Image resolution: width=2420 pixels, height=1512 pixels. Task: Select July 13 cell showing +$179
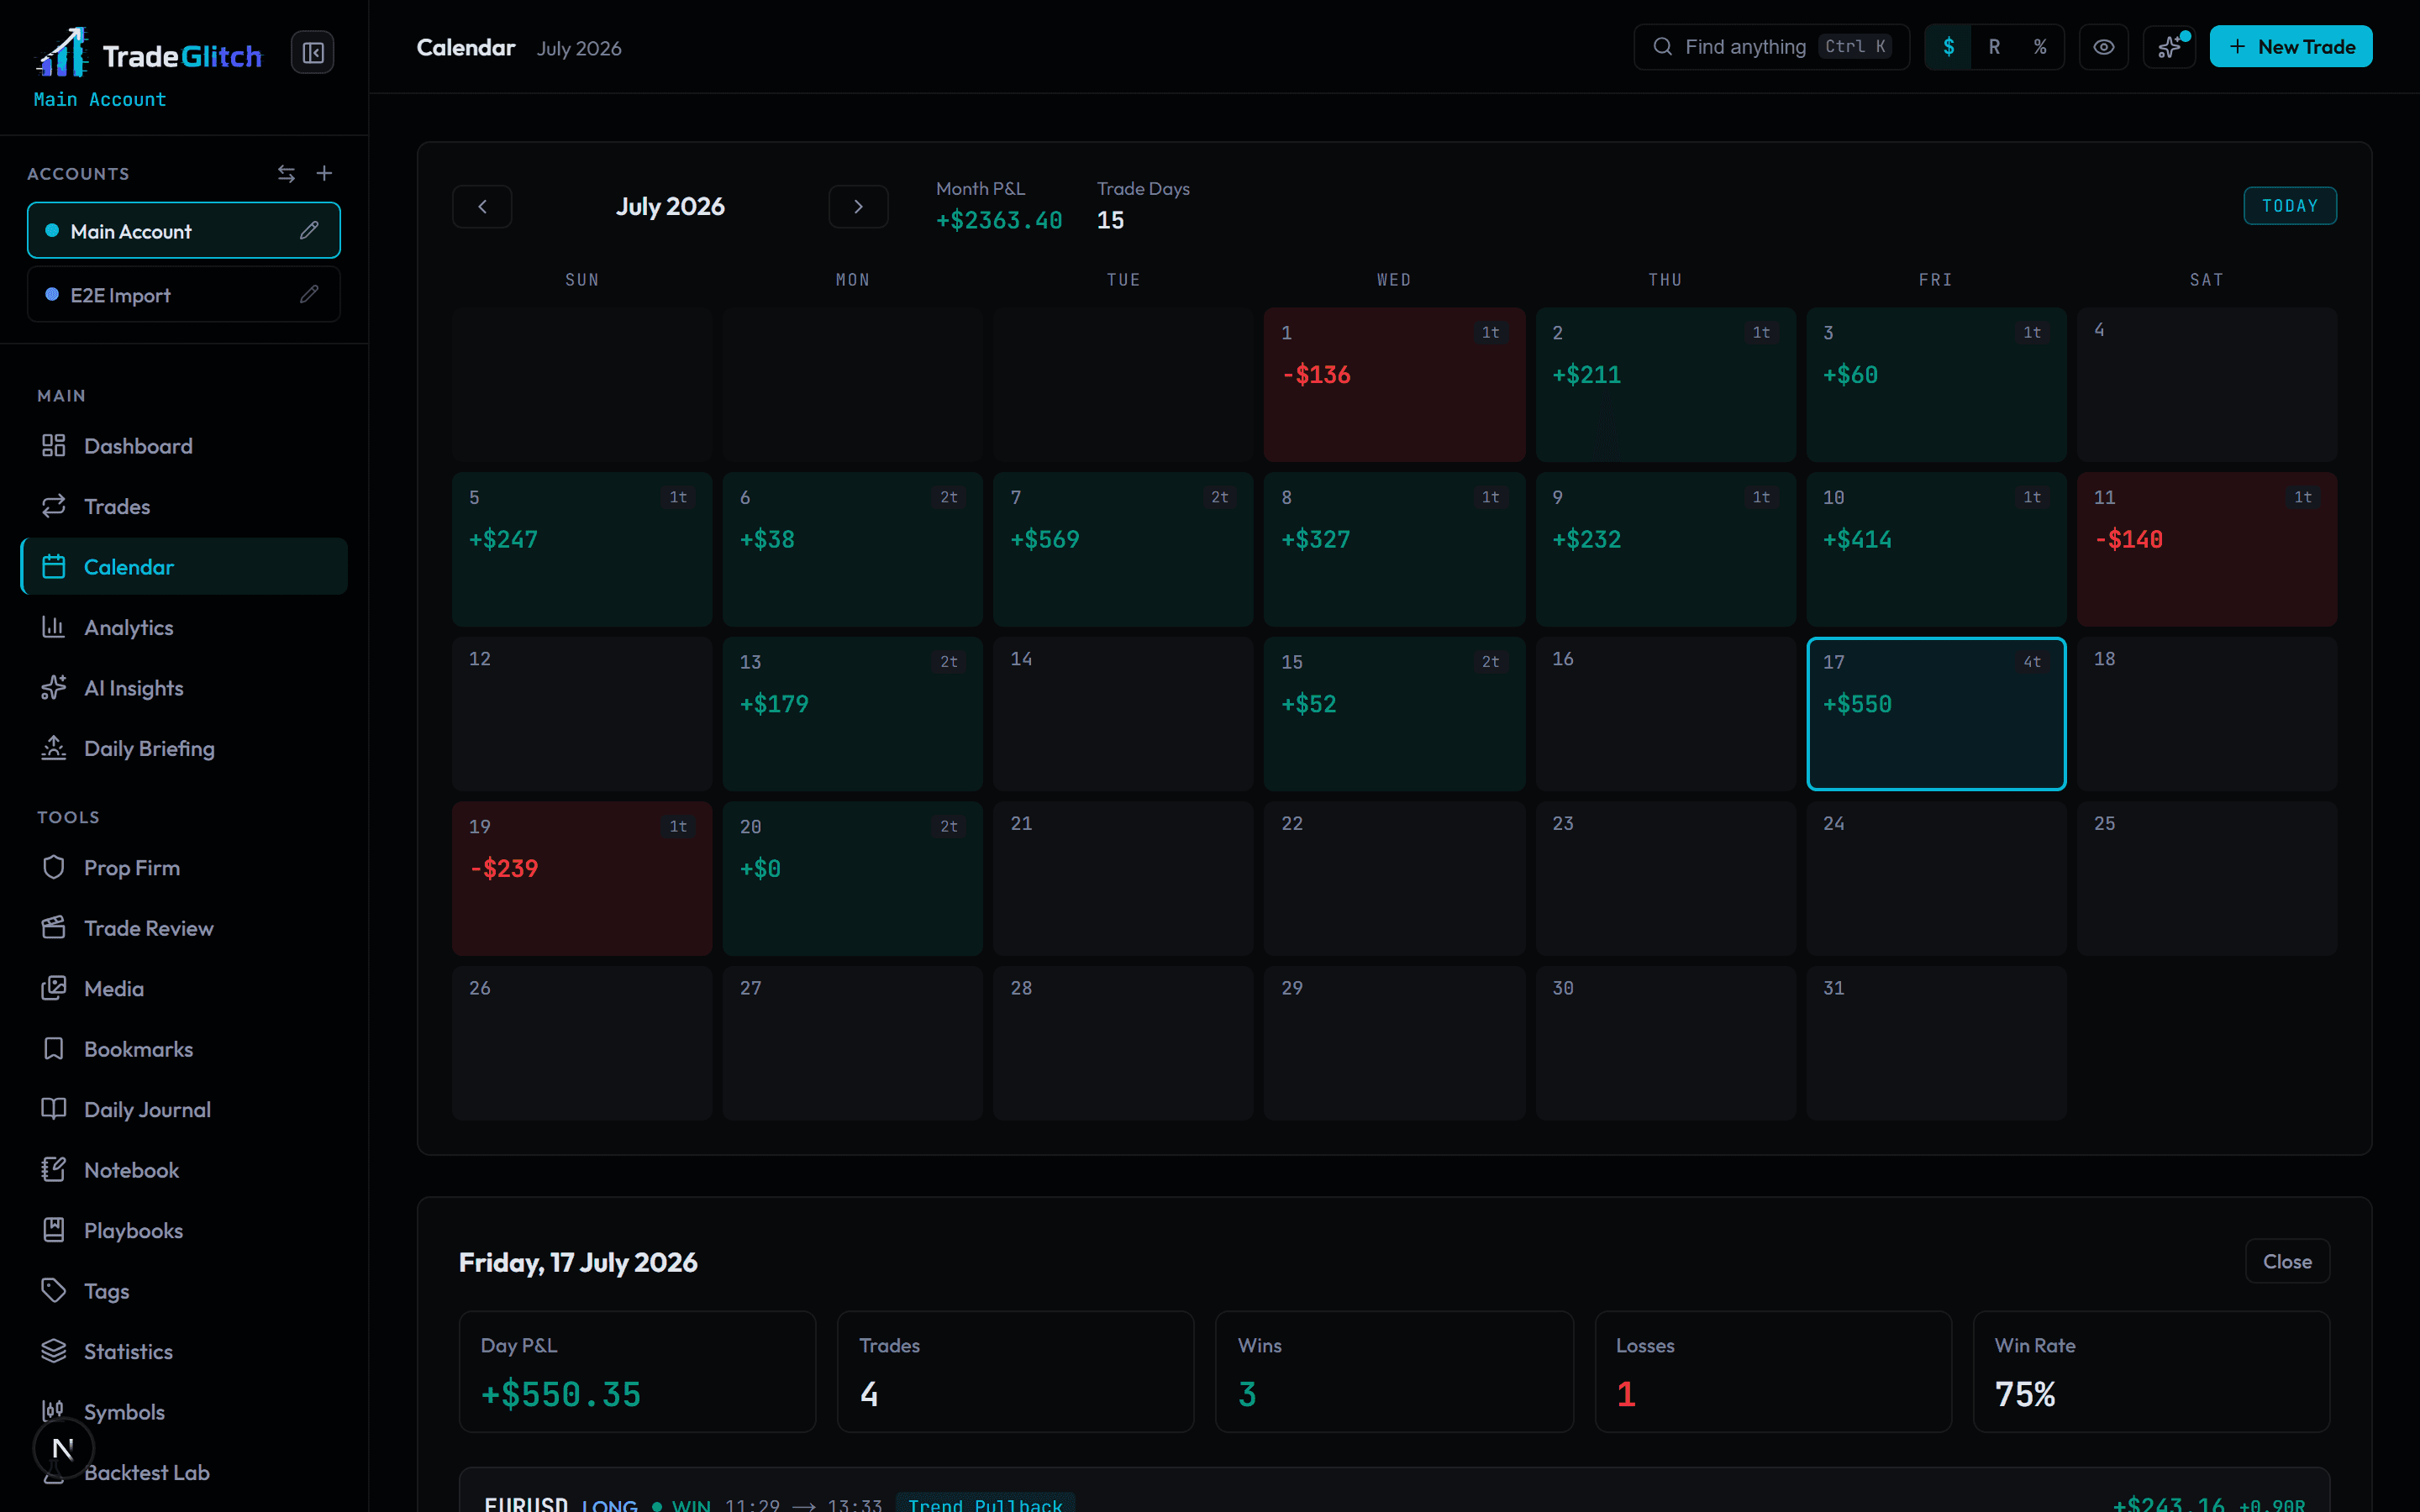point(852,714)
